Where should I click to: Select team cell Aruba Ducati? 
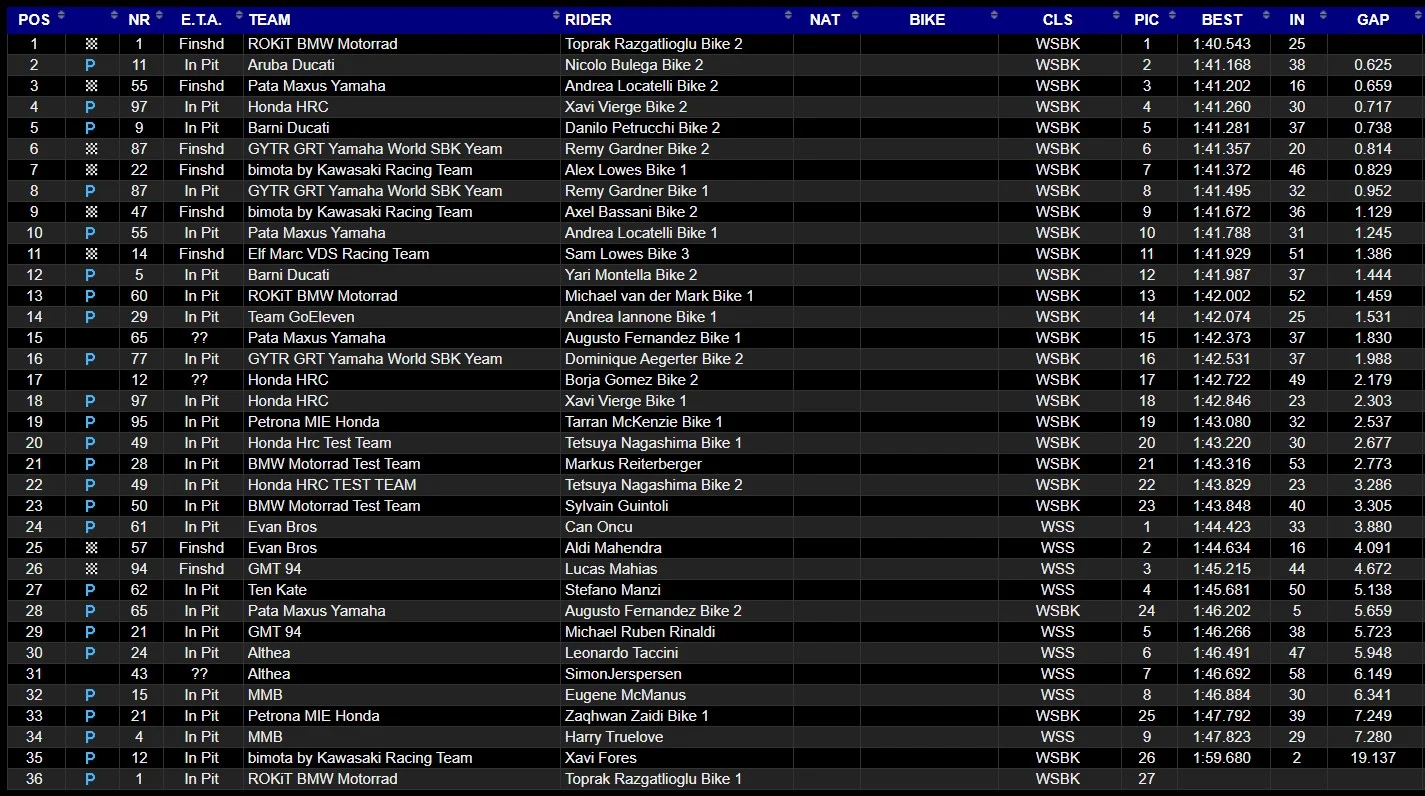pyautogui.click(x=291, y=65)
